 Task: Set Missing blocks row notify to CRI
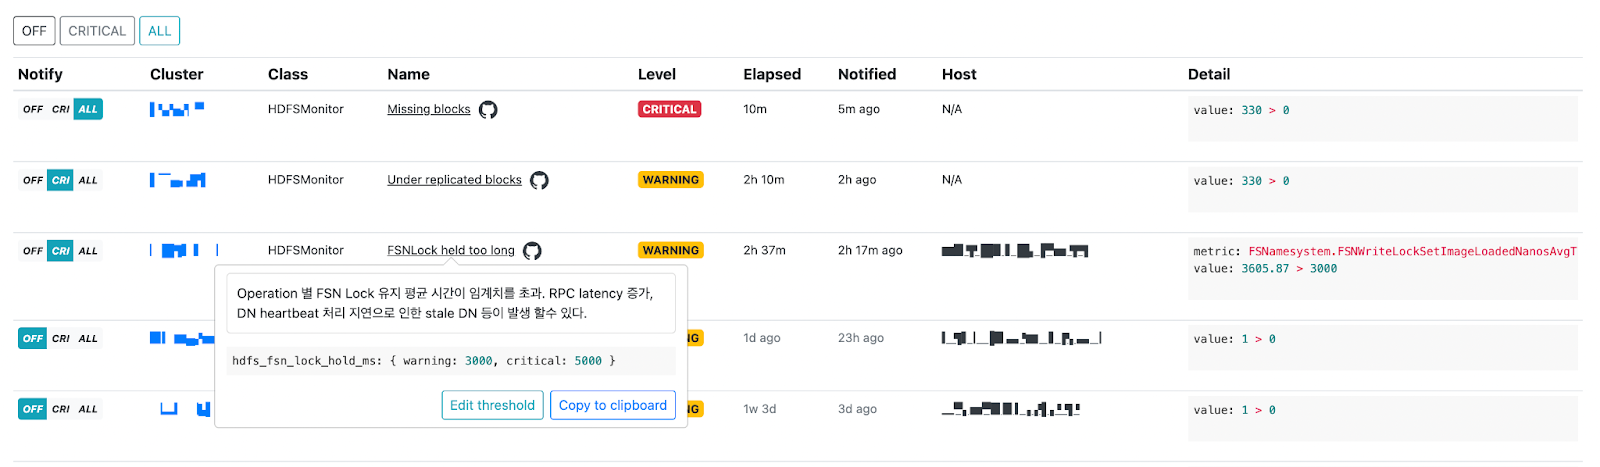coord(61,109)
